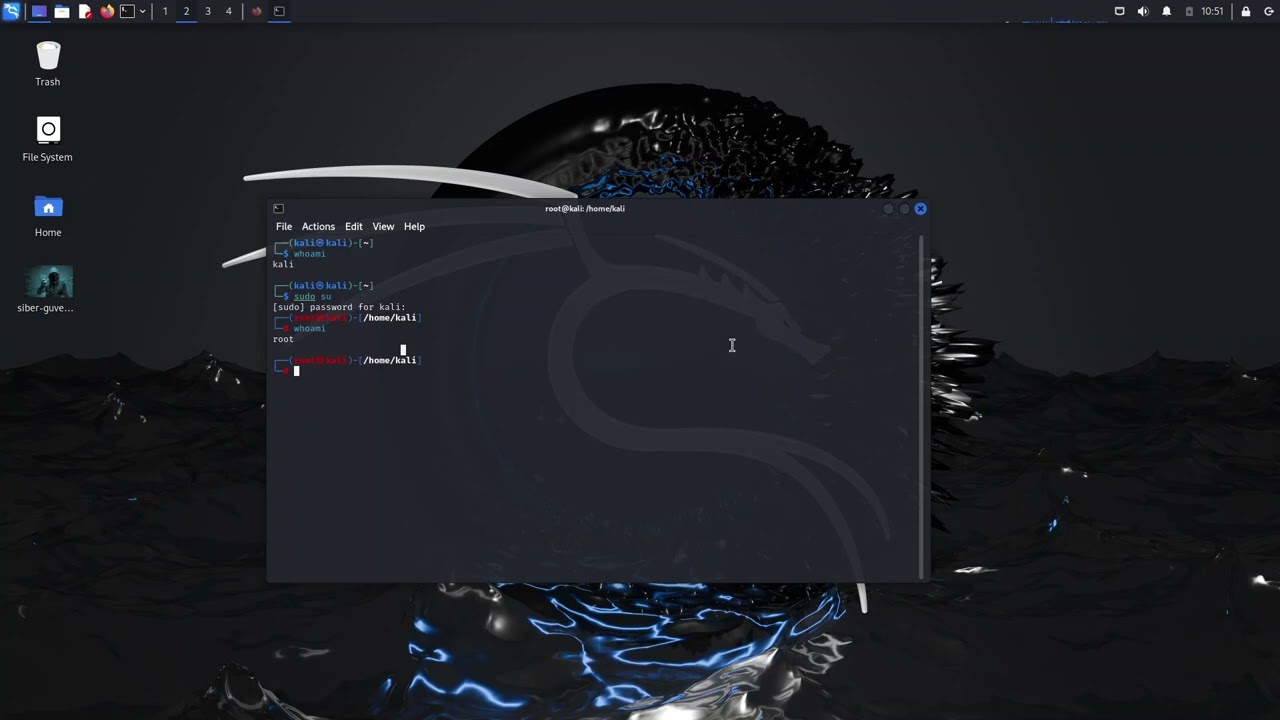Click the volume speaker icon
This screenshot has height=720, width=1280.
point(1143,11)
